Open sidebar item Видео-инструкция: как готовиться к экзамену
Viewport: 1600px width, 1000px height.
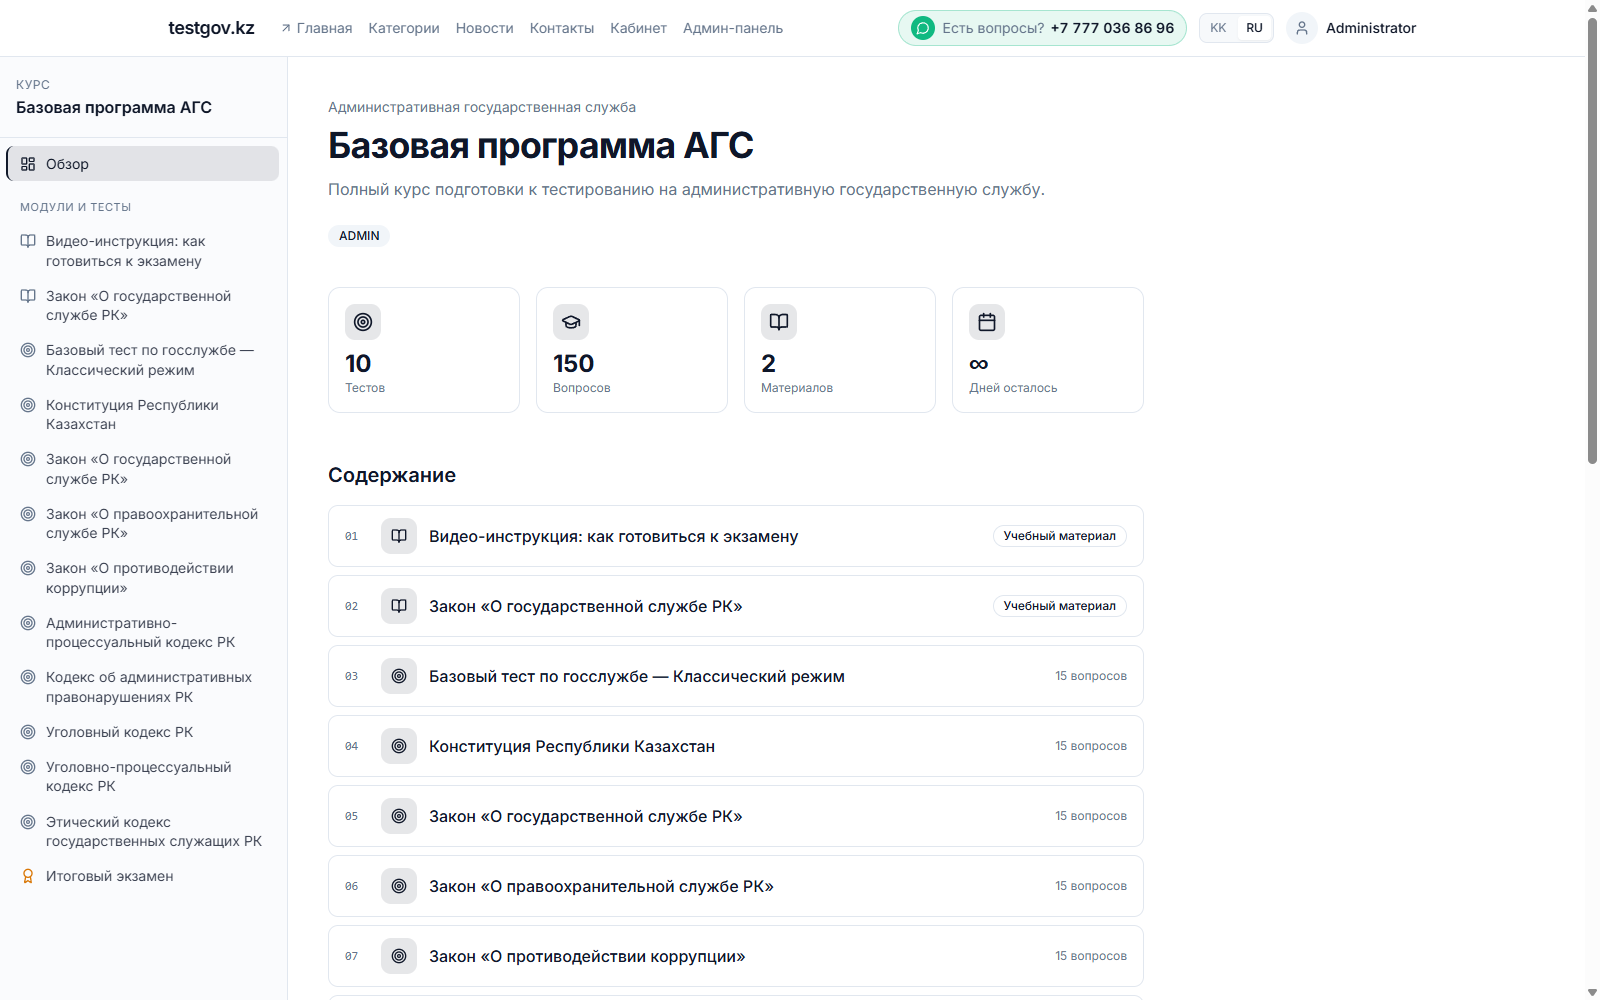click(x=142, y=251)
